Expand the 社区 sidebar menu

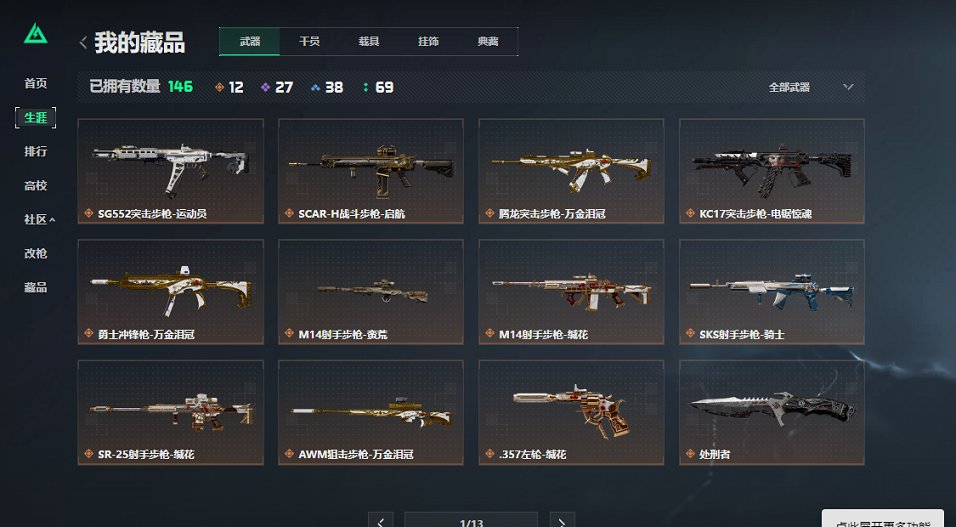tap(40, 219)
